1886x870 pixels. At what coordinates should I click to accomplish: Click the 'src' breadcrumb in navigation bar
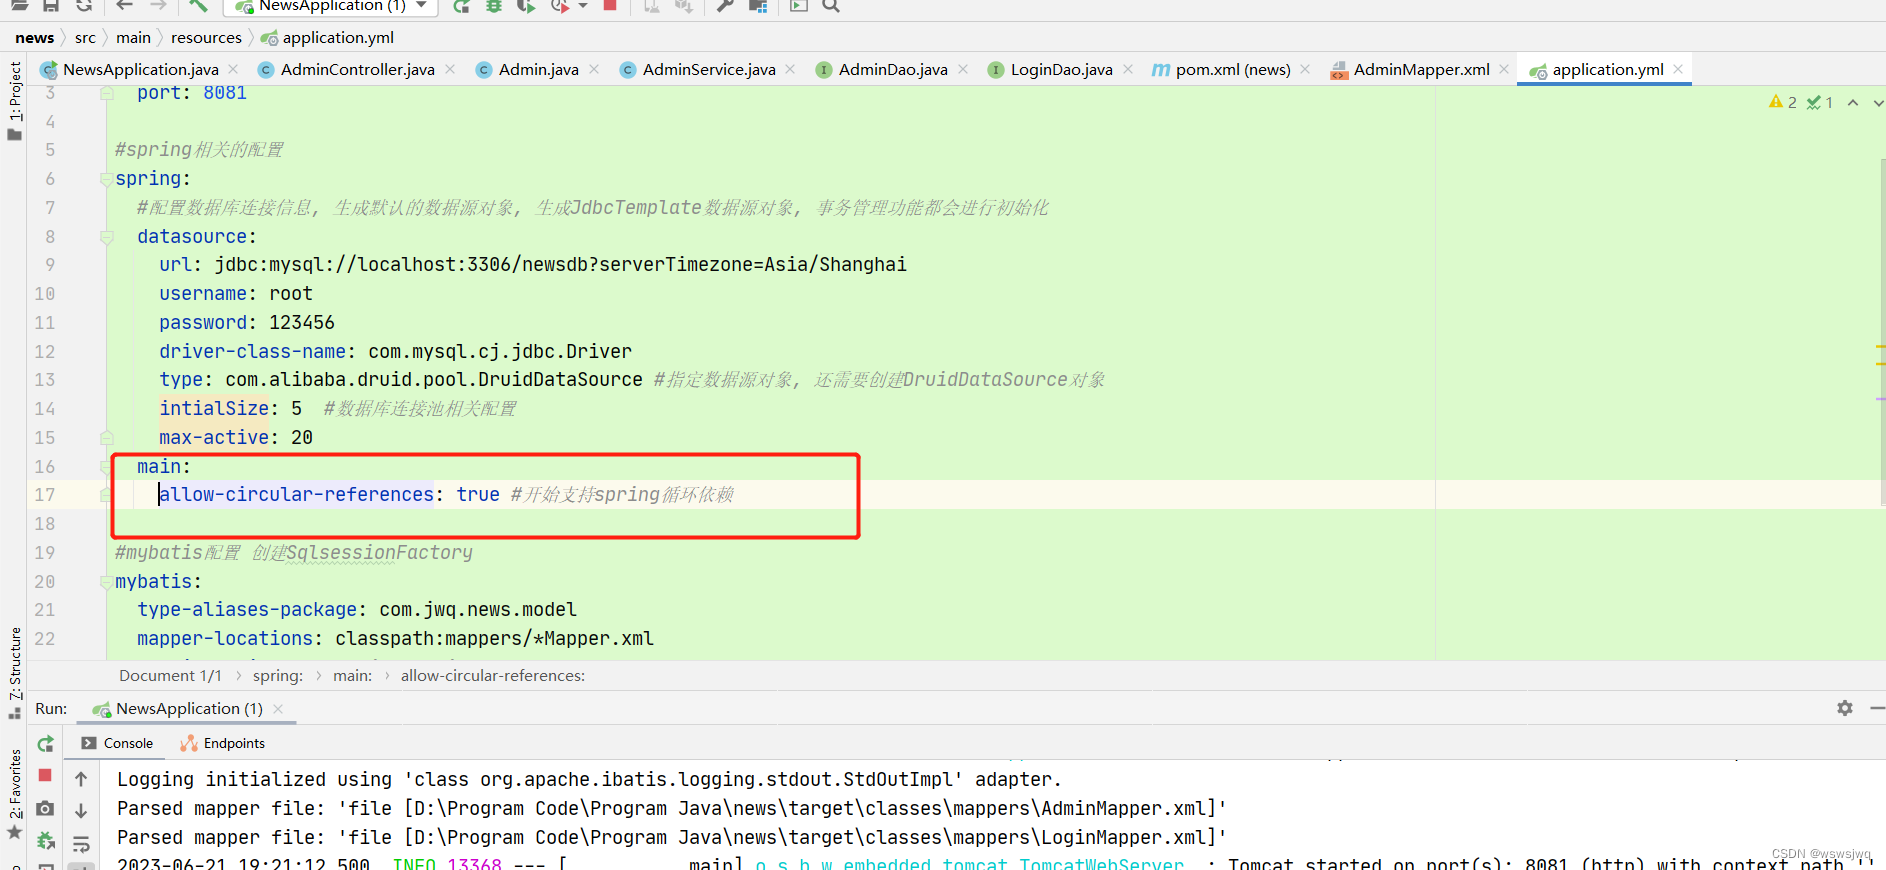pos(86,37)
